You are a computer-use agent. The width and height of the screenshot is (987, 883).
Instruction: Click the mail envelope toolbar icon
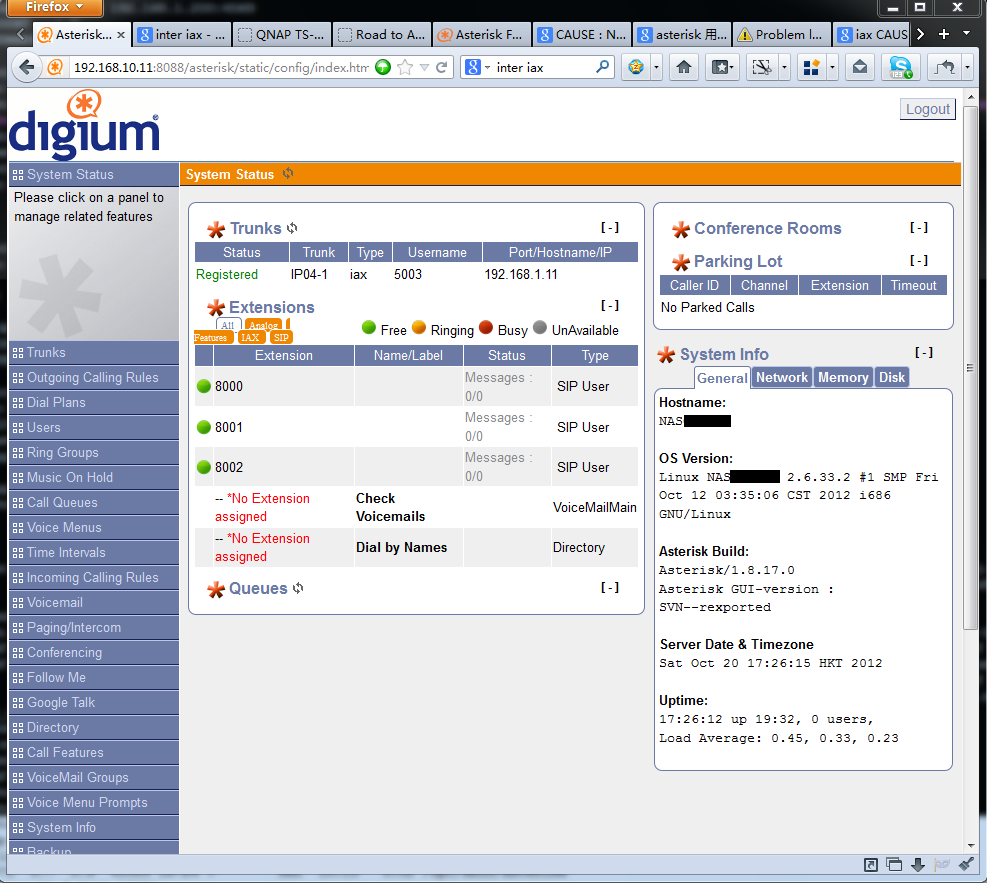click(859, 68)
